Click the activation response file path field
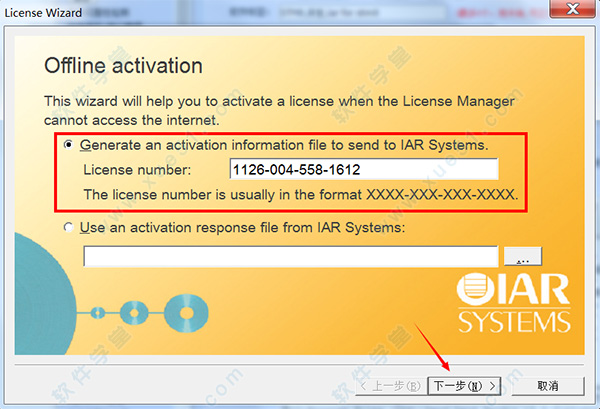Viewport: 600px width, 409px height. pos(291,256)
